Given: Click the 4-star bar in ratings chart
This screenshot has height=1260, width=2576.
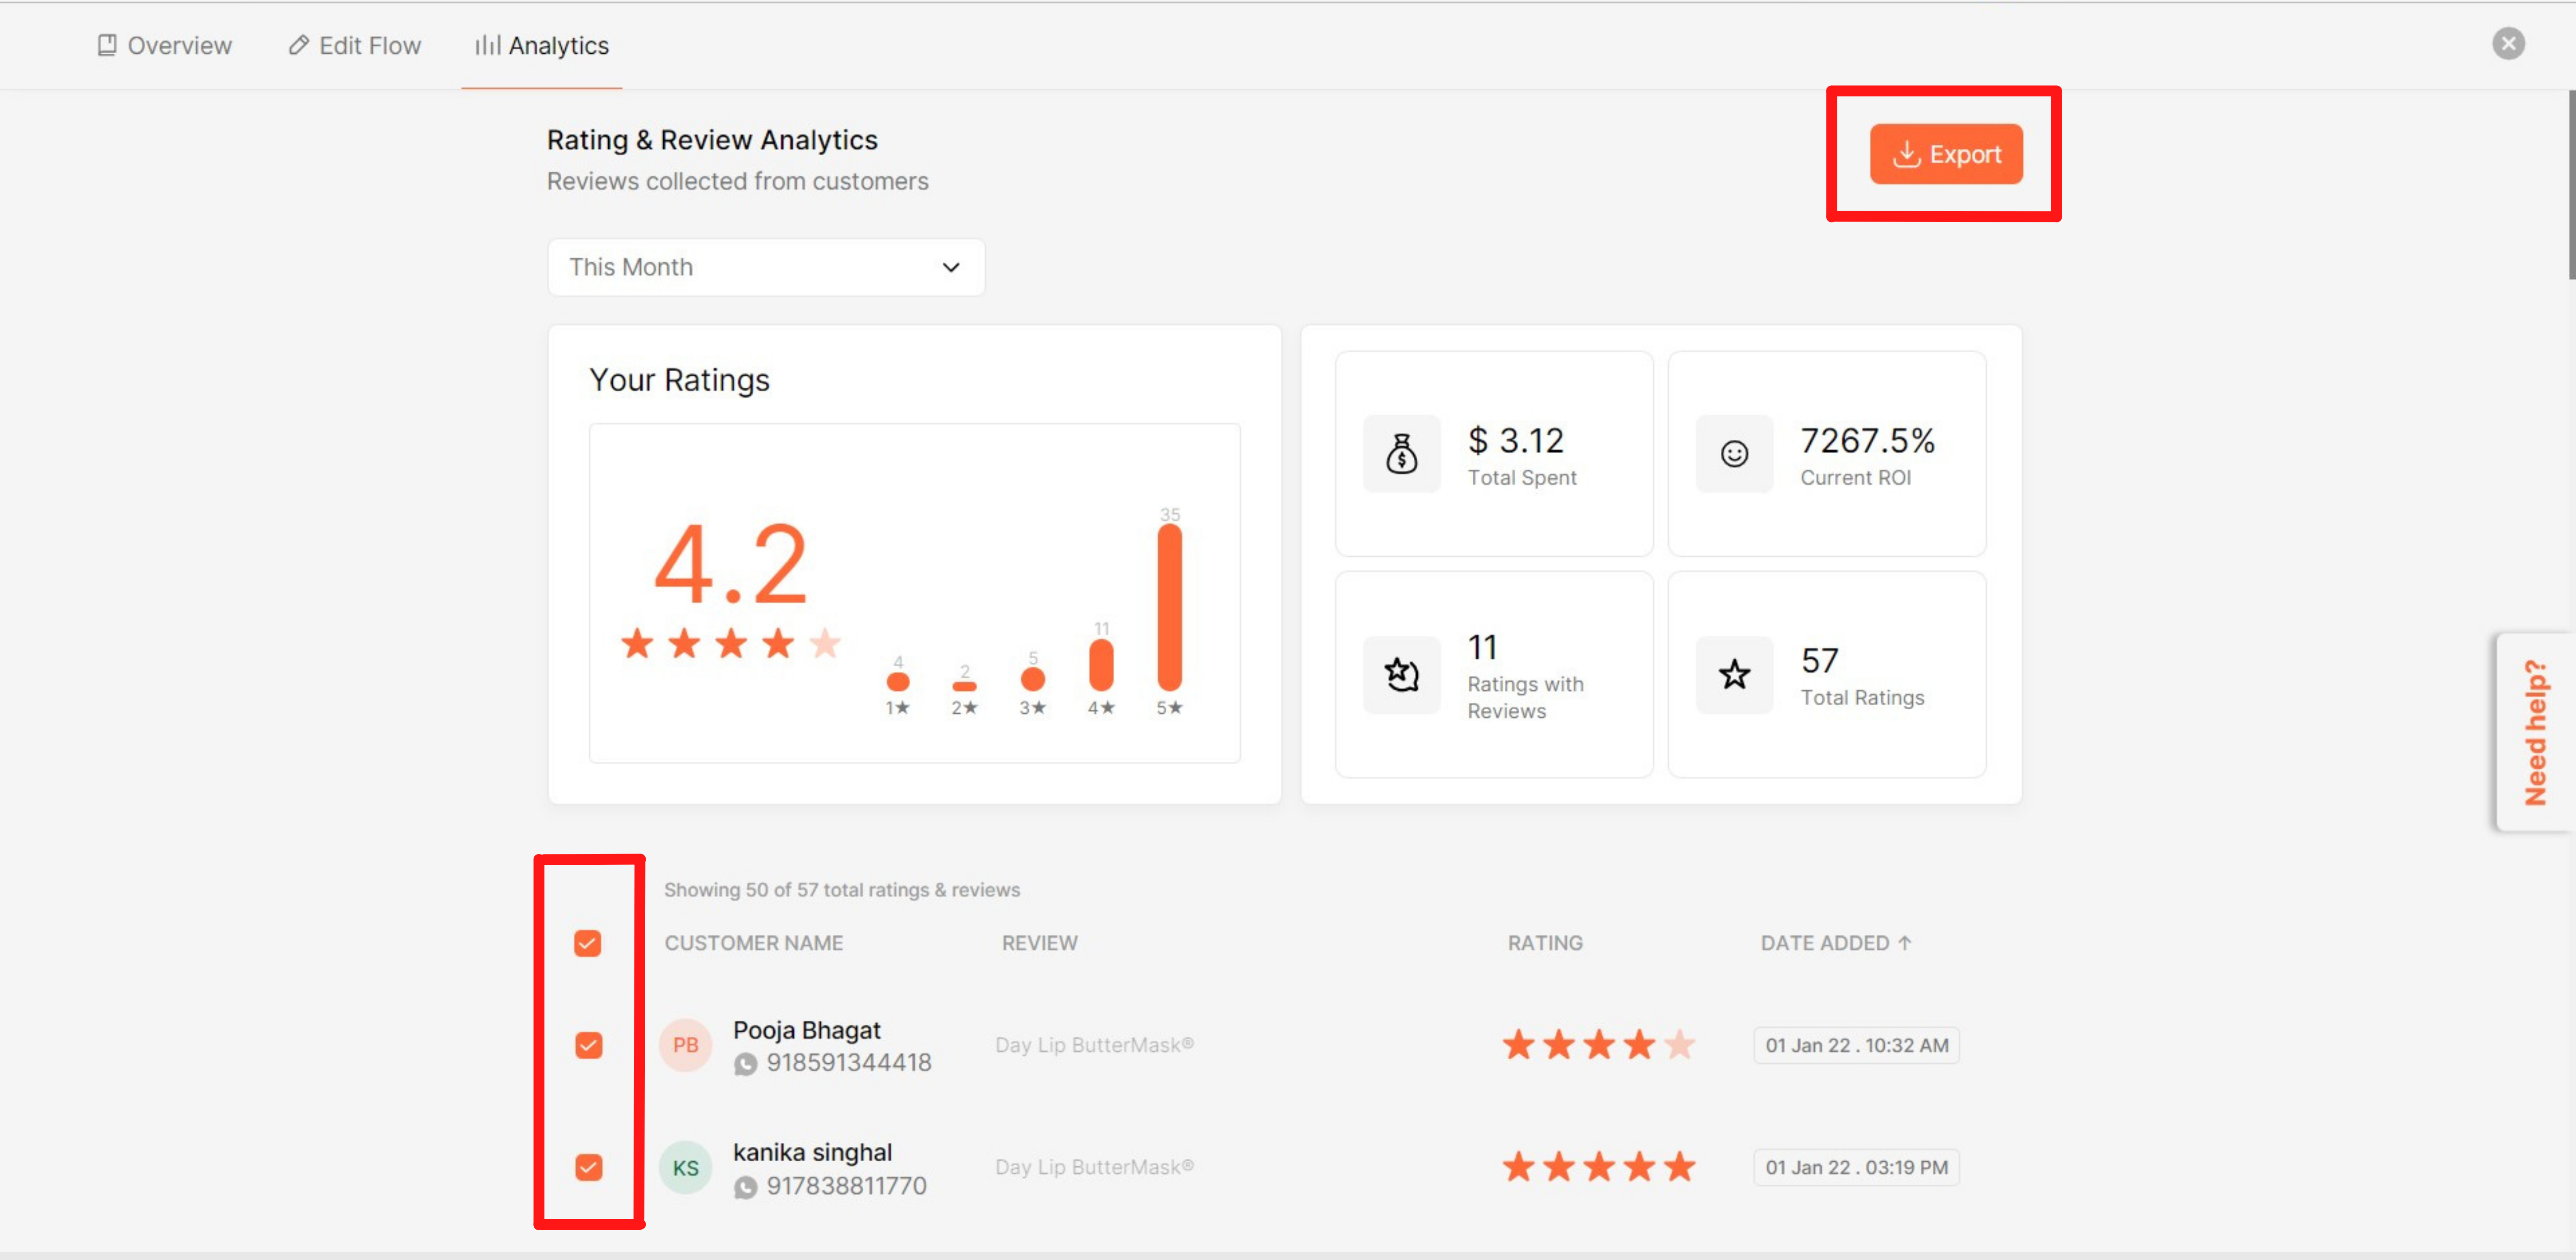Looking at the screenshot, I should tap(1100, 664).
